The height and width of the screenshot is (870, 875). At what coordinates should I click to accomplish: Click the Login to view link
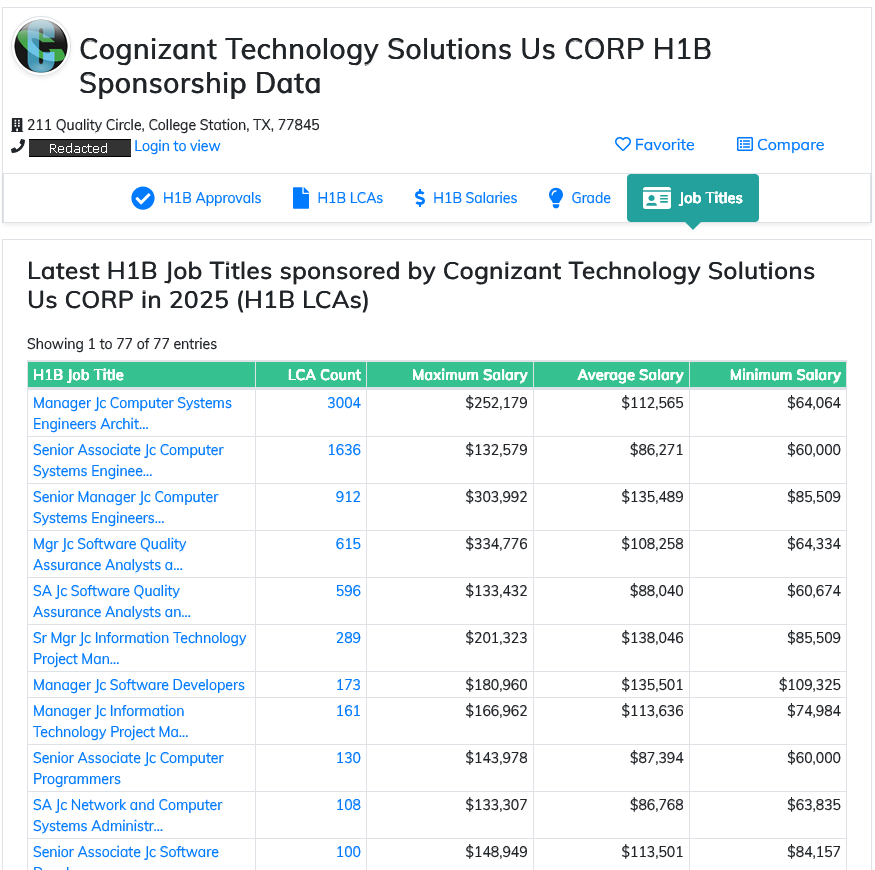pyautogui.click(x=177, y=146)
